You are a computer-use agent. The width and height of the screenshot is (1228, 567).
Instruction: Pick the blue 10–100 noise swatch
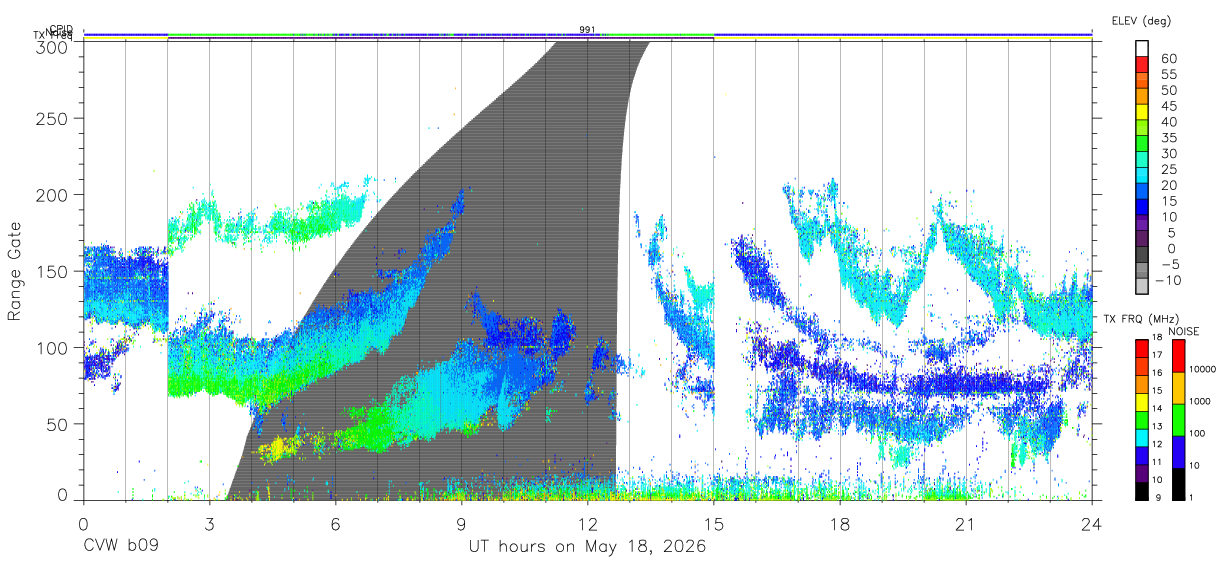click(1178, 451)
